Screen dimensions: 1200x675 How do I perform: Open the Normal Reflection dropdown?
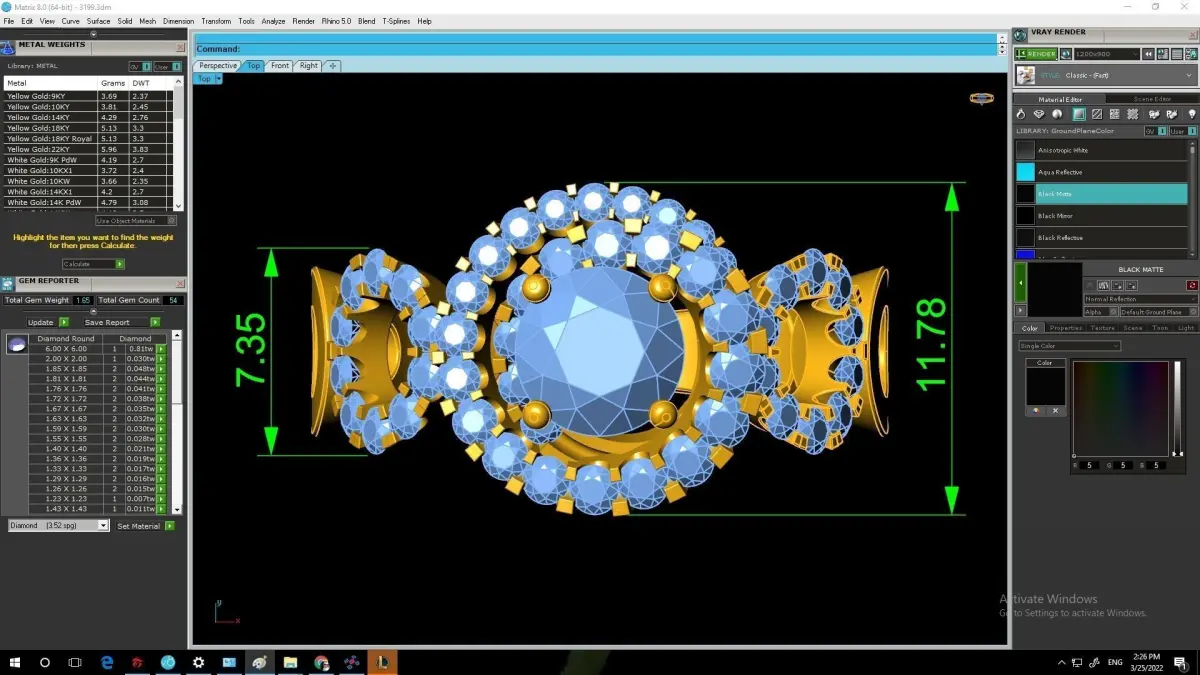[1141, 299]
